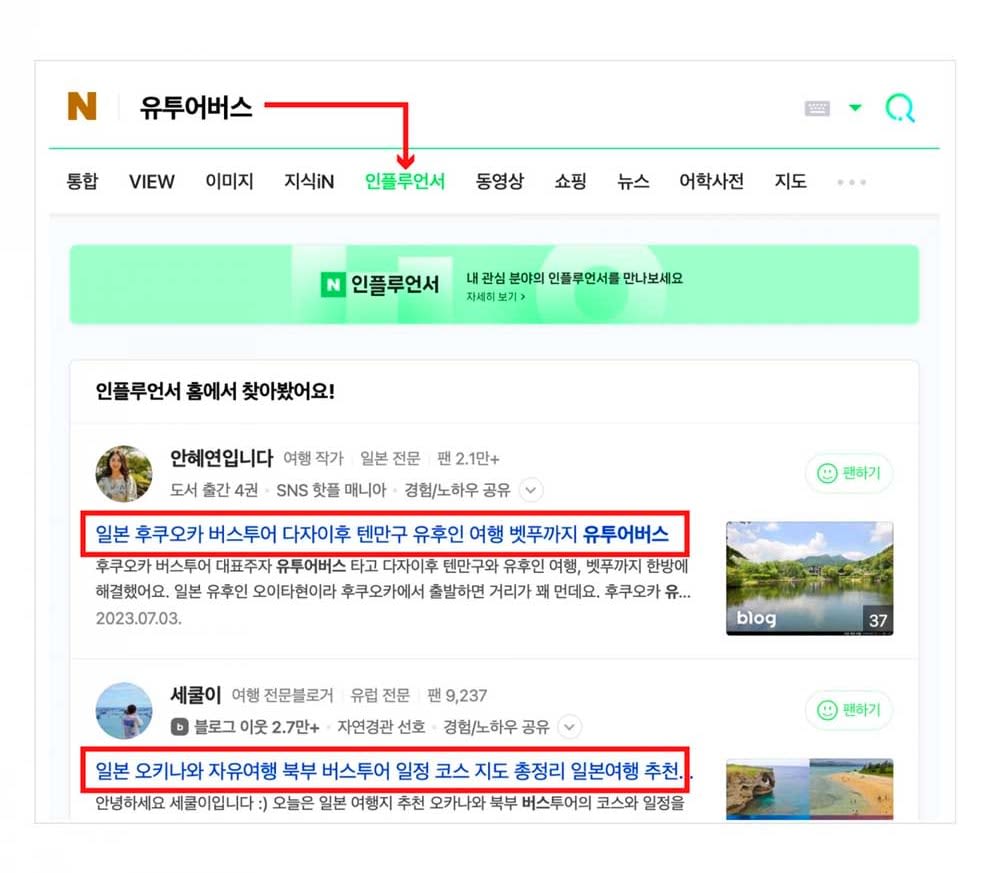Viewport: 1000px width, 873px height.
Task: Click the SNS 핫플 매니아 keyword
Action: (x=331, y=490)
